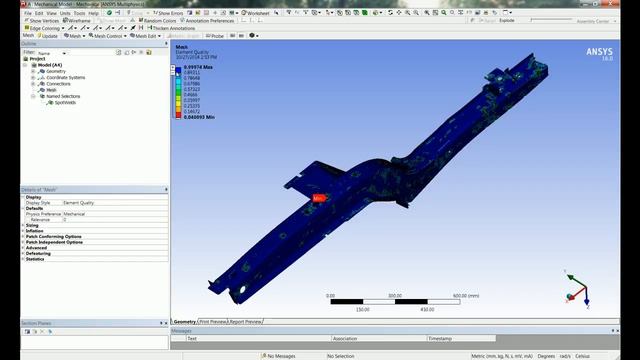Click the Zoom icon next to Pan
This screenshot has height=360, width=640.
pos(407,13)
